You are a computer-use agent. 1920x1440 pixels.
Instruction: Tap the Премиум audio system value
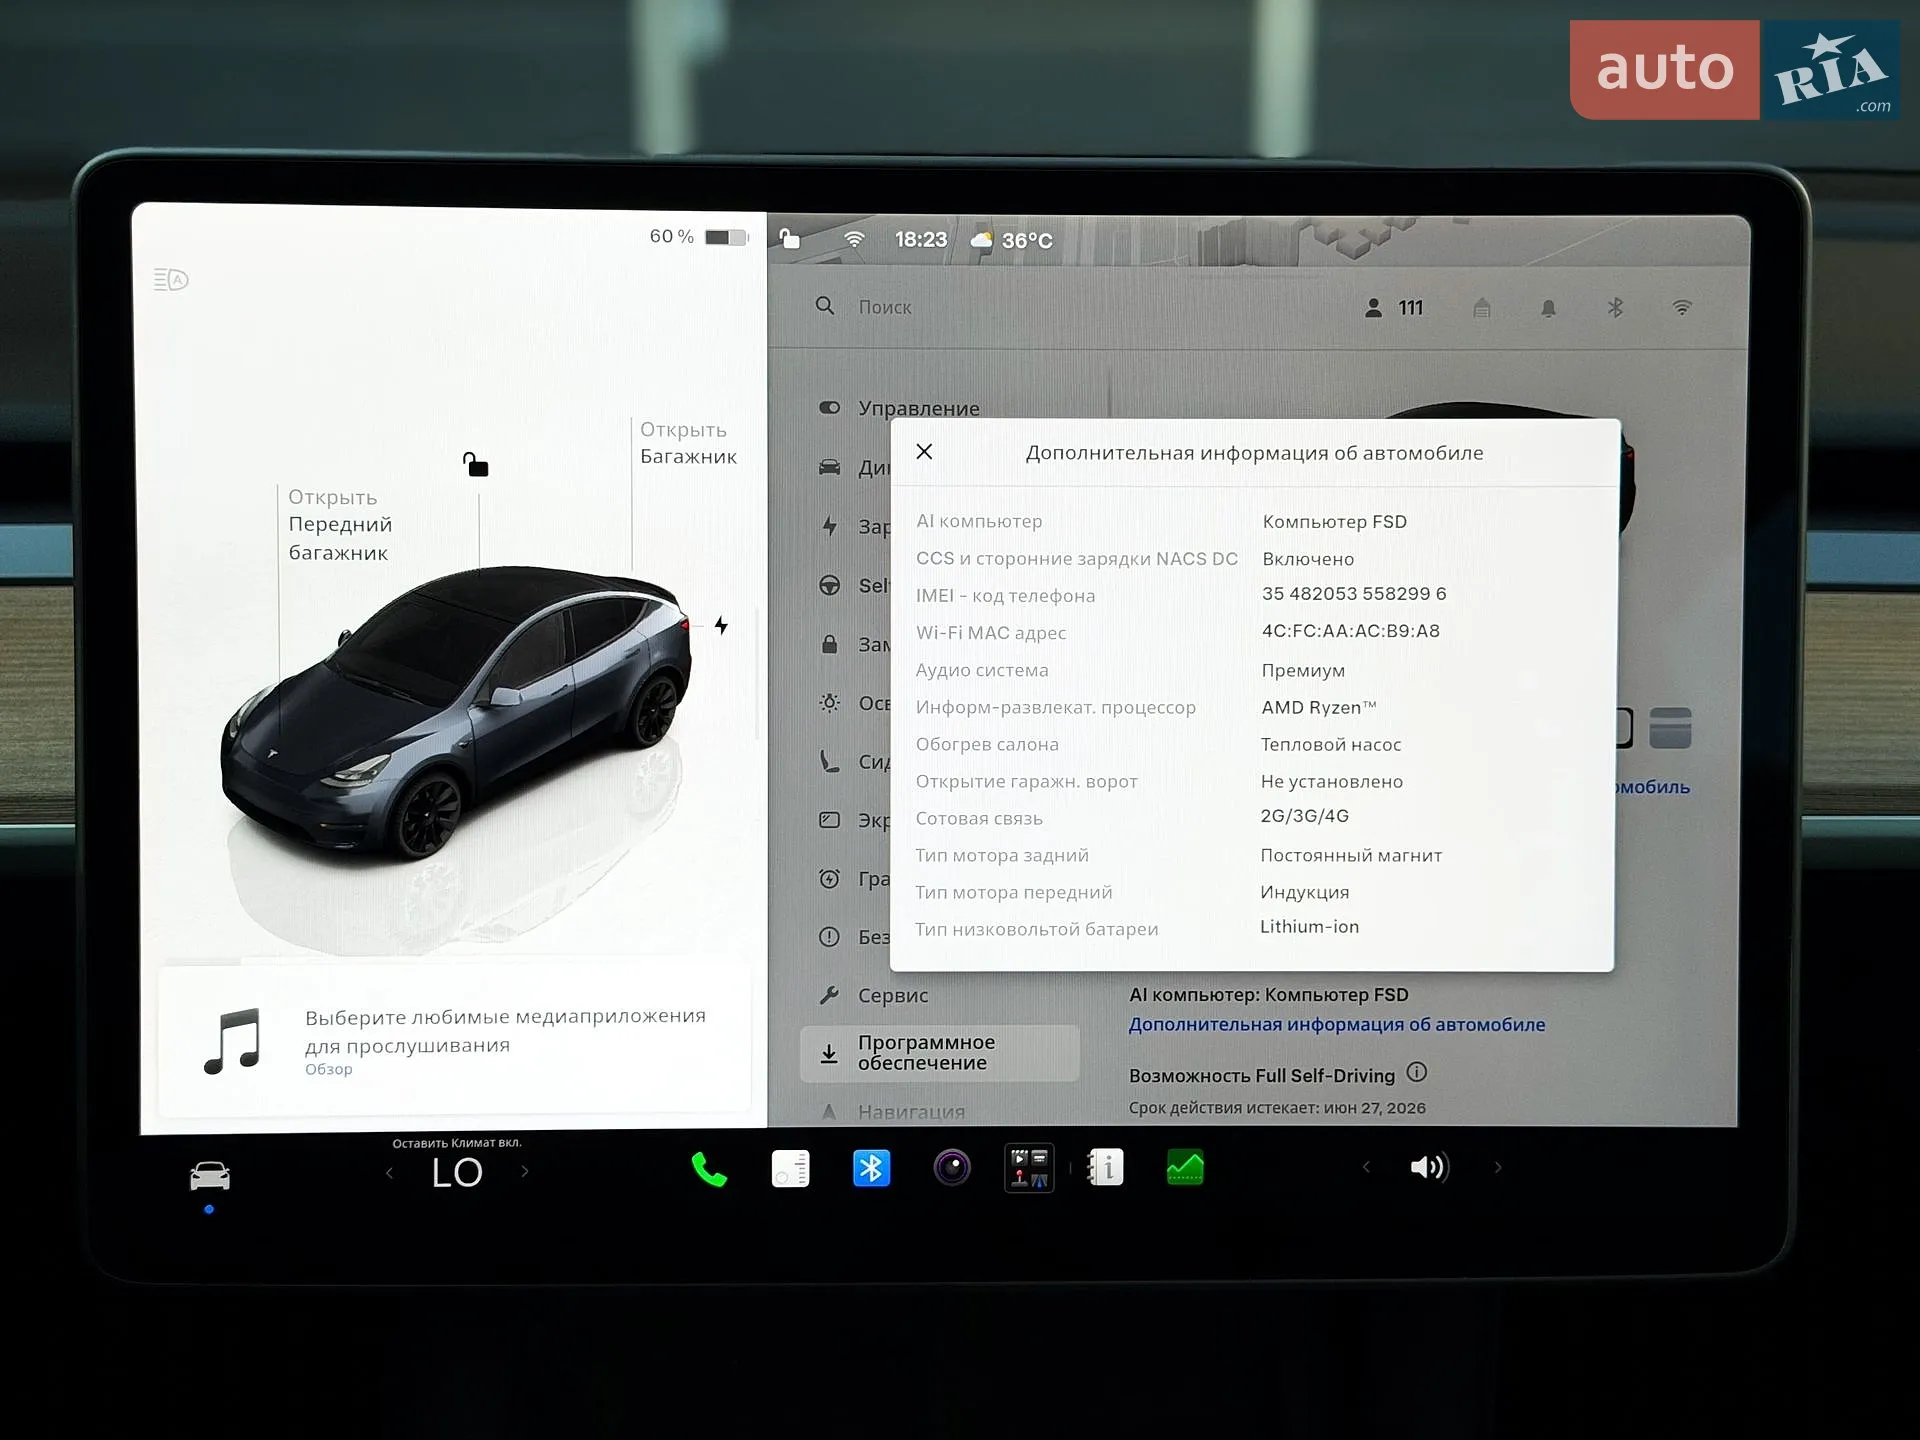[x=1303, y=671]
